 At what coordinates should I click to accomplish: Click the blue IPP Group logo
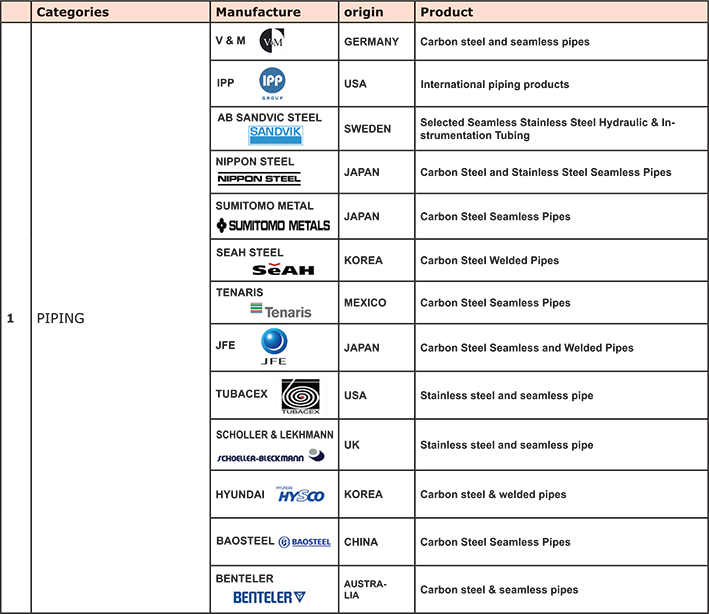(273, 83)
